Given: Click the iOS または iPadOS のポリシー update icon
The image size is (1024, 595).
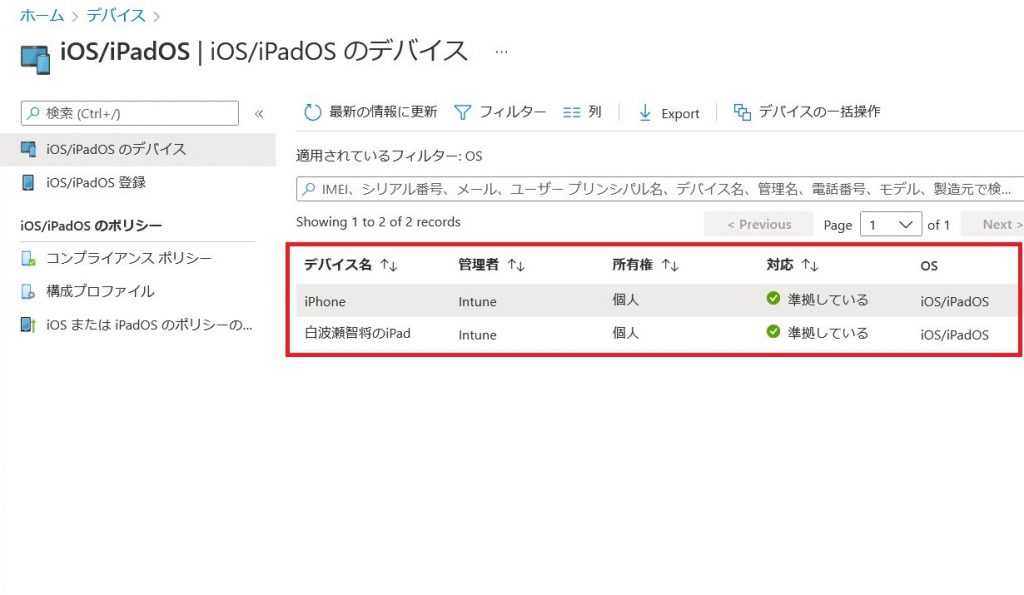Looking at the screenshot, I should pyautogui.click(x=28, y=325).
